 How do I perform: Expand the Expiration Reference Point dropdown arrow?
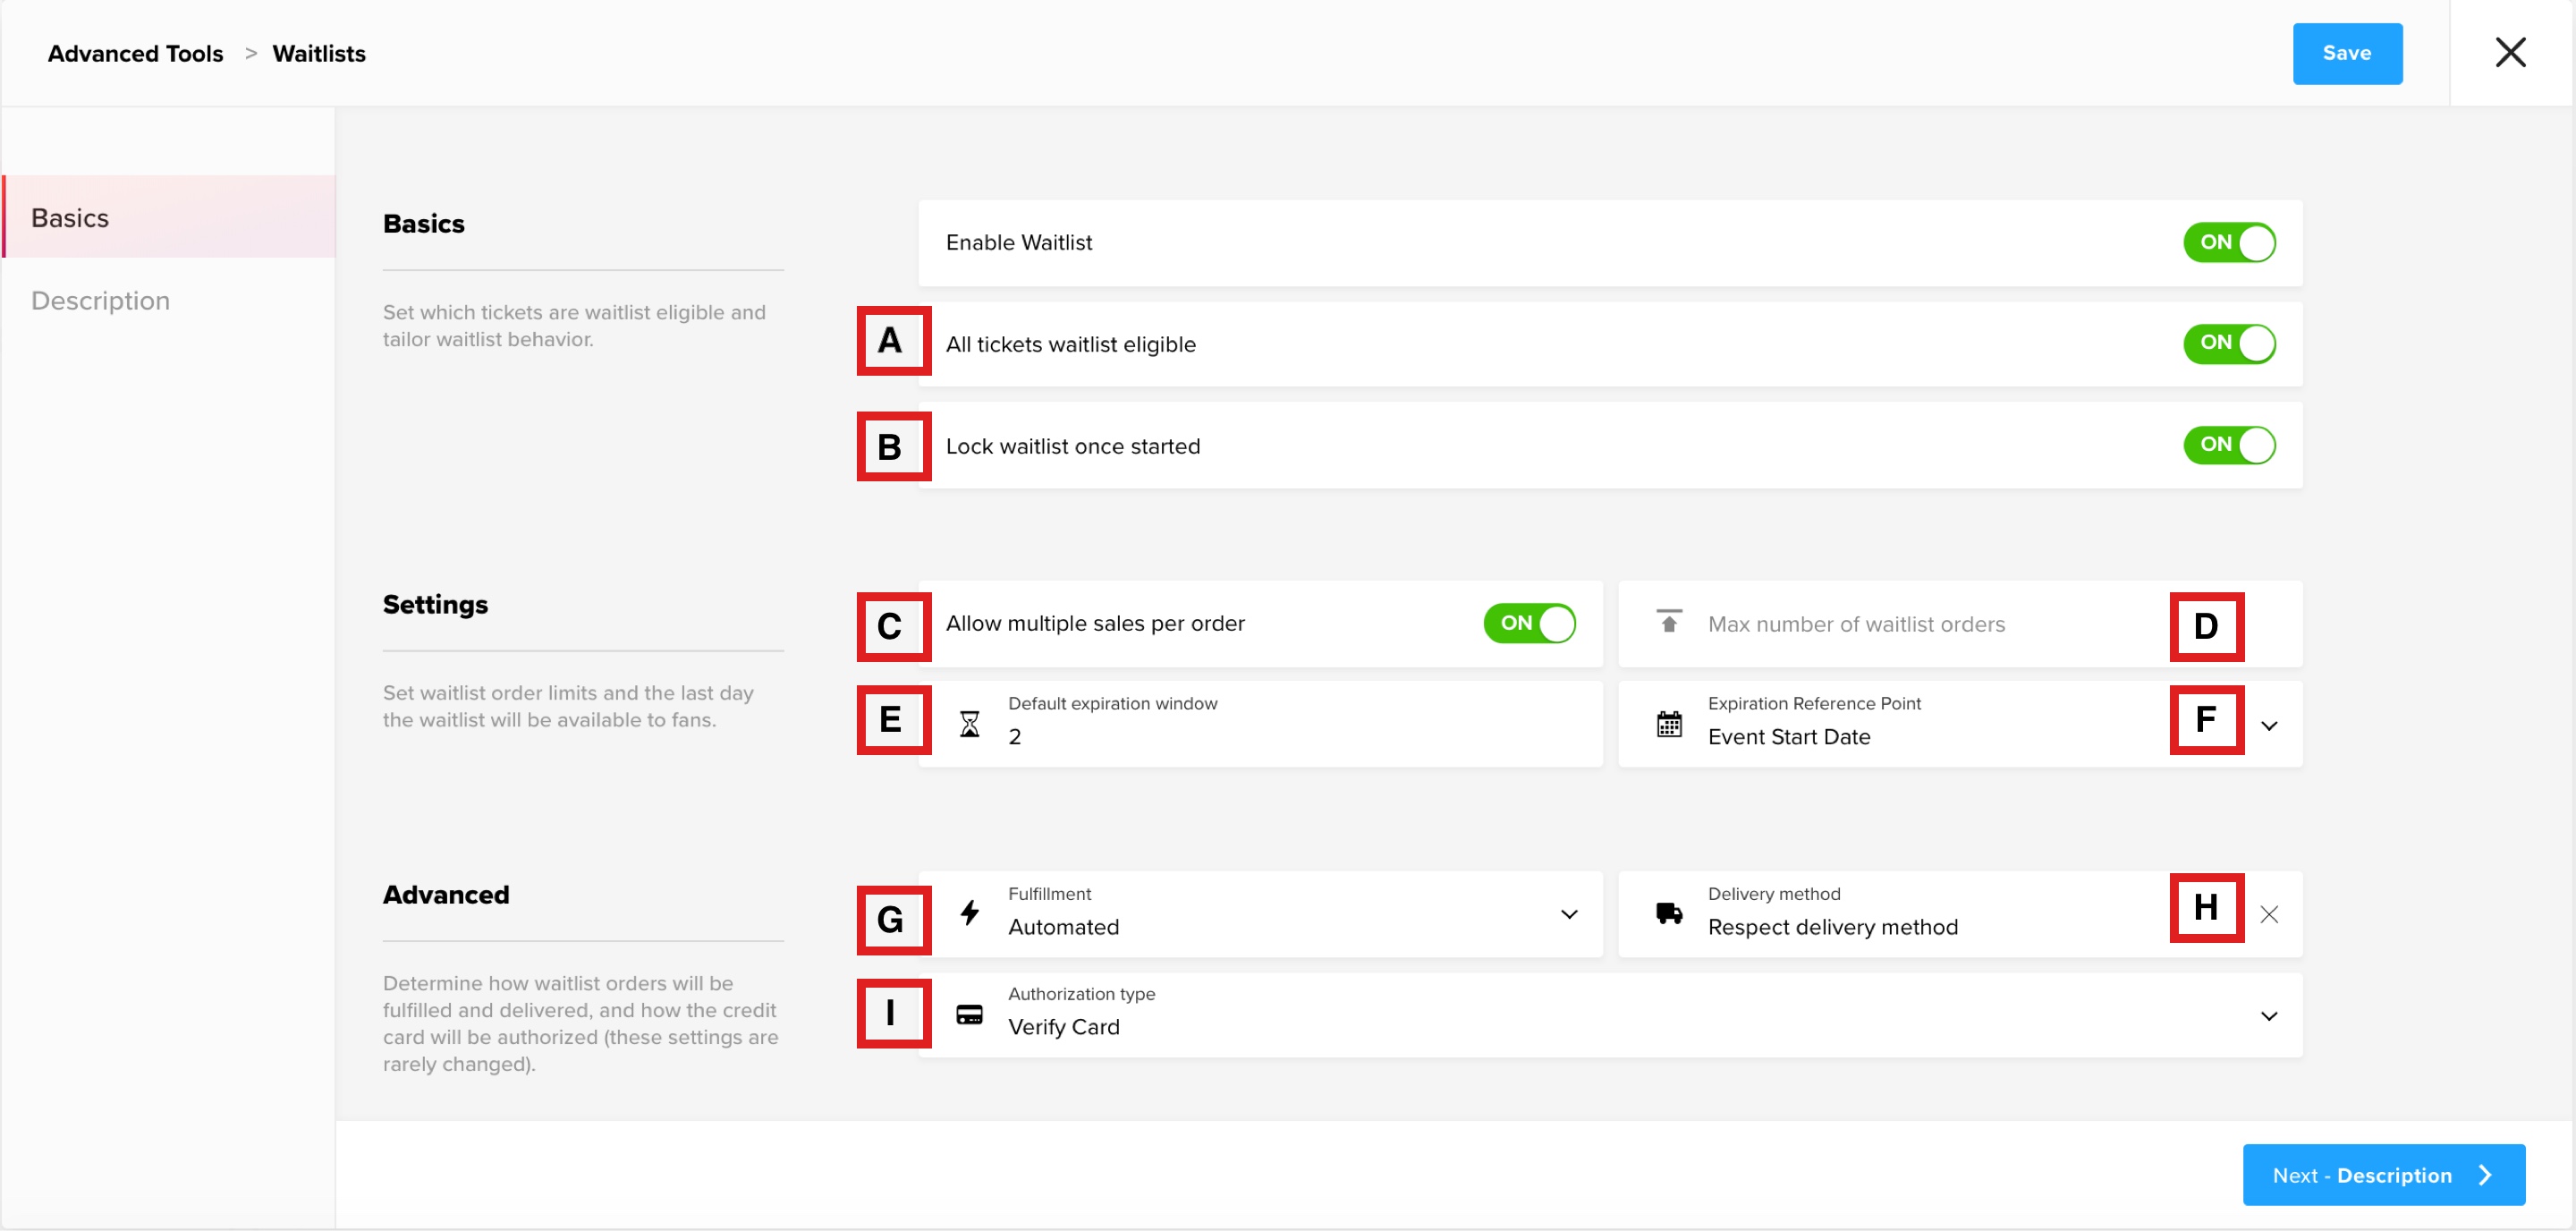[x=2269, y=725]
